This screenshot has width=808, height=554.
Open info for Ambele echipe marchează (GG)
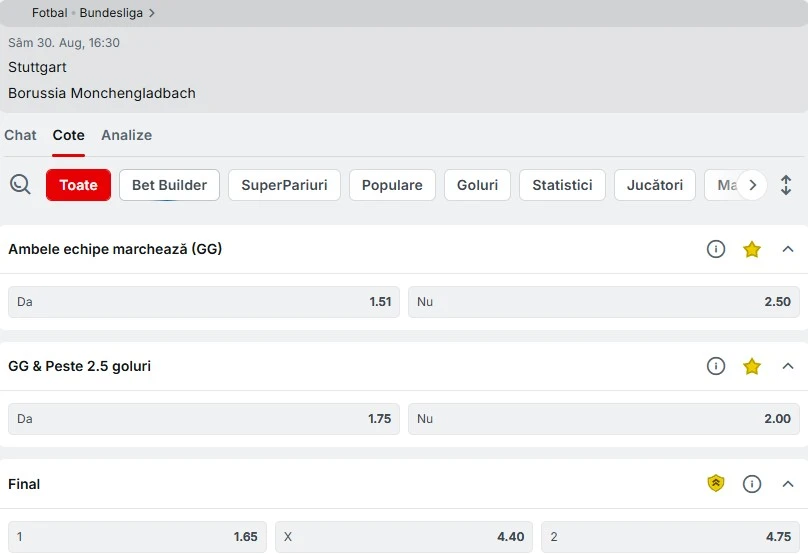coord(715,249)
